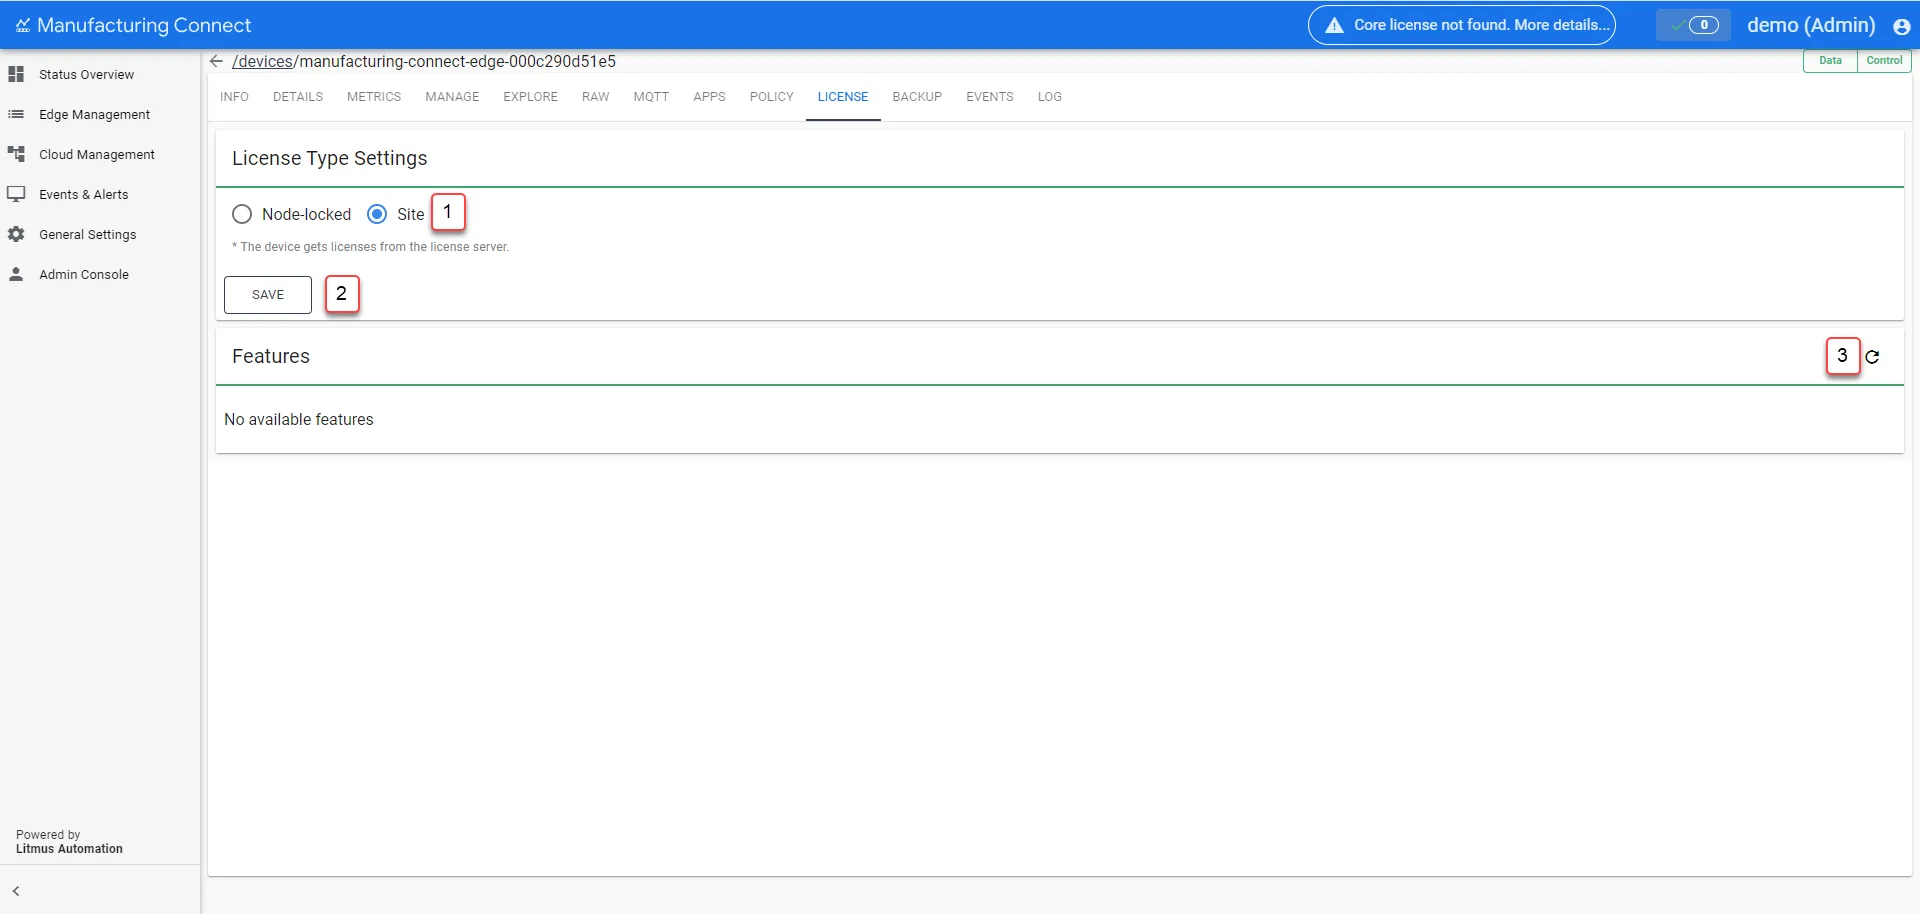Viewport: 1920px width, 914px height.
Task: Click the demo (Admin) user name
Action: click(1811, 25)
